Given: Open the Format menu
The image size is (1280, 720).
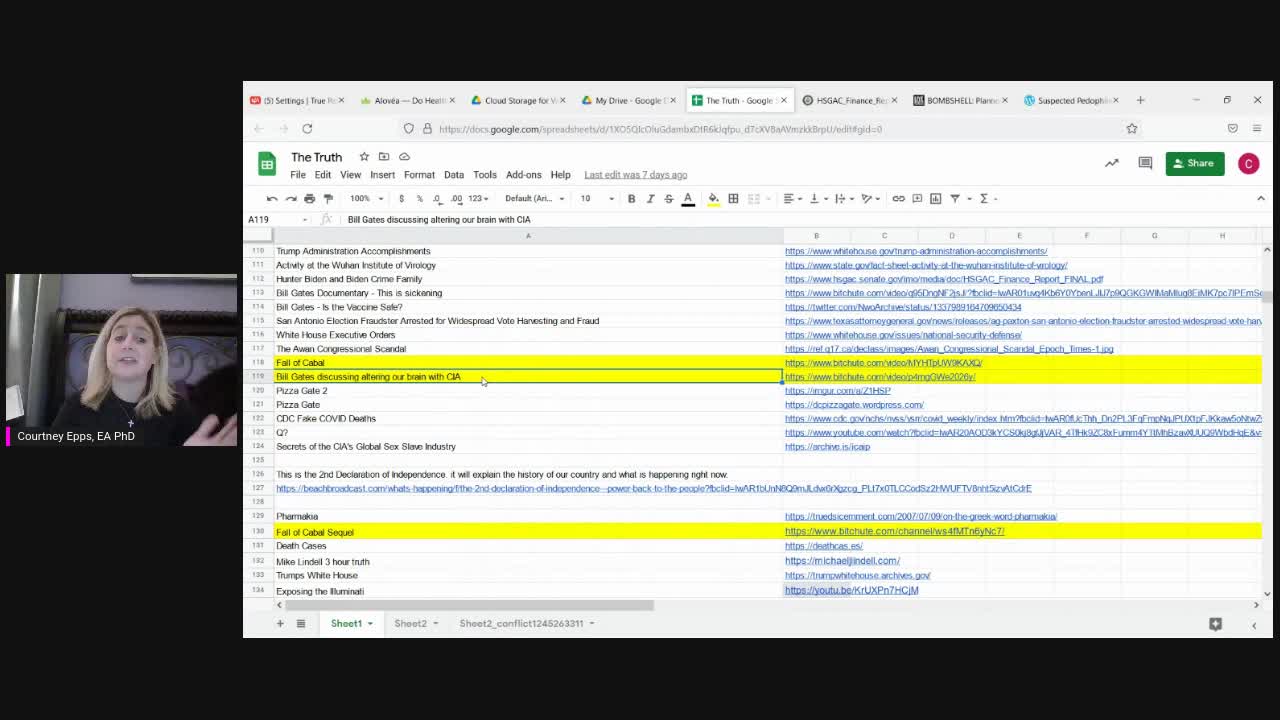Looking at the screenshot, I should click(419, 175).
